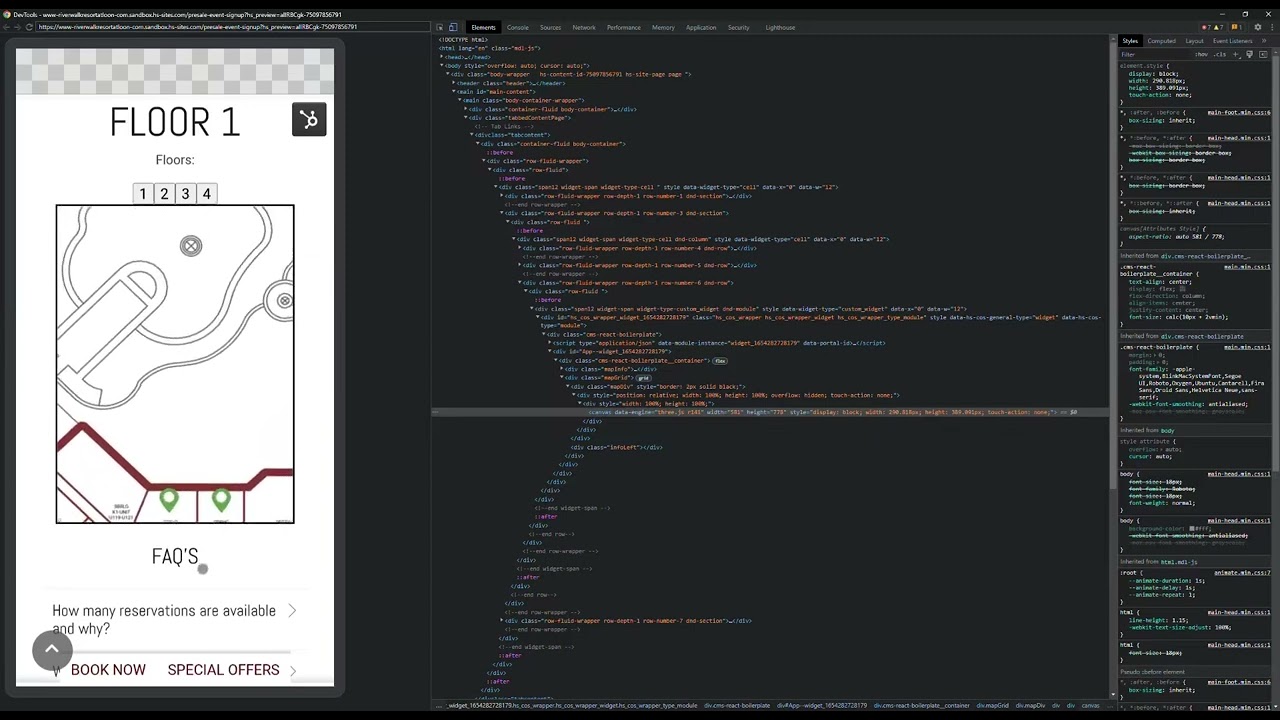Click the red error count badge

coord(1206,27)
